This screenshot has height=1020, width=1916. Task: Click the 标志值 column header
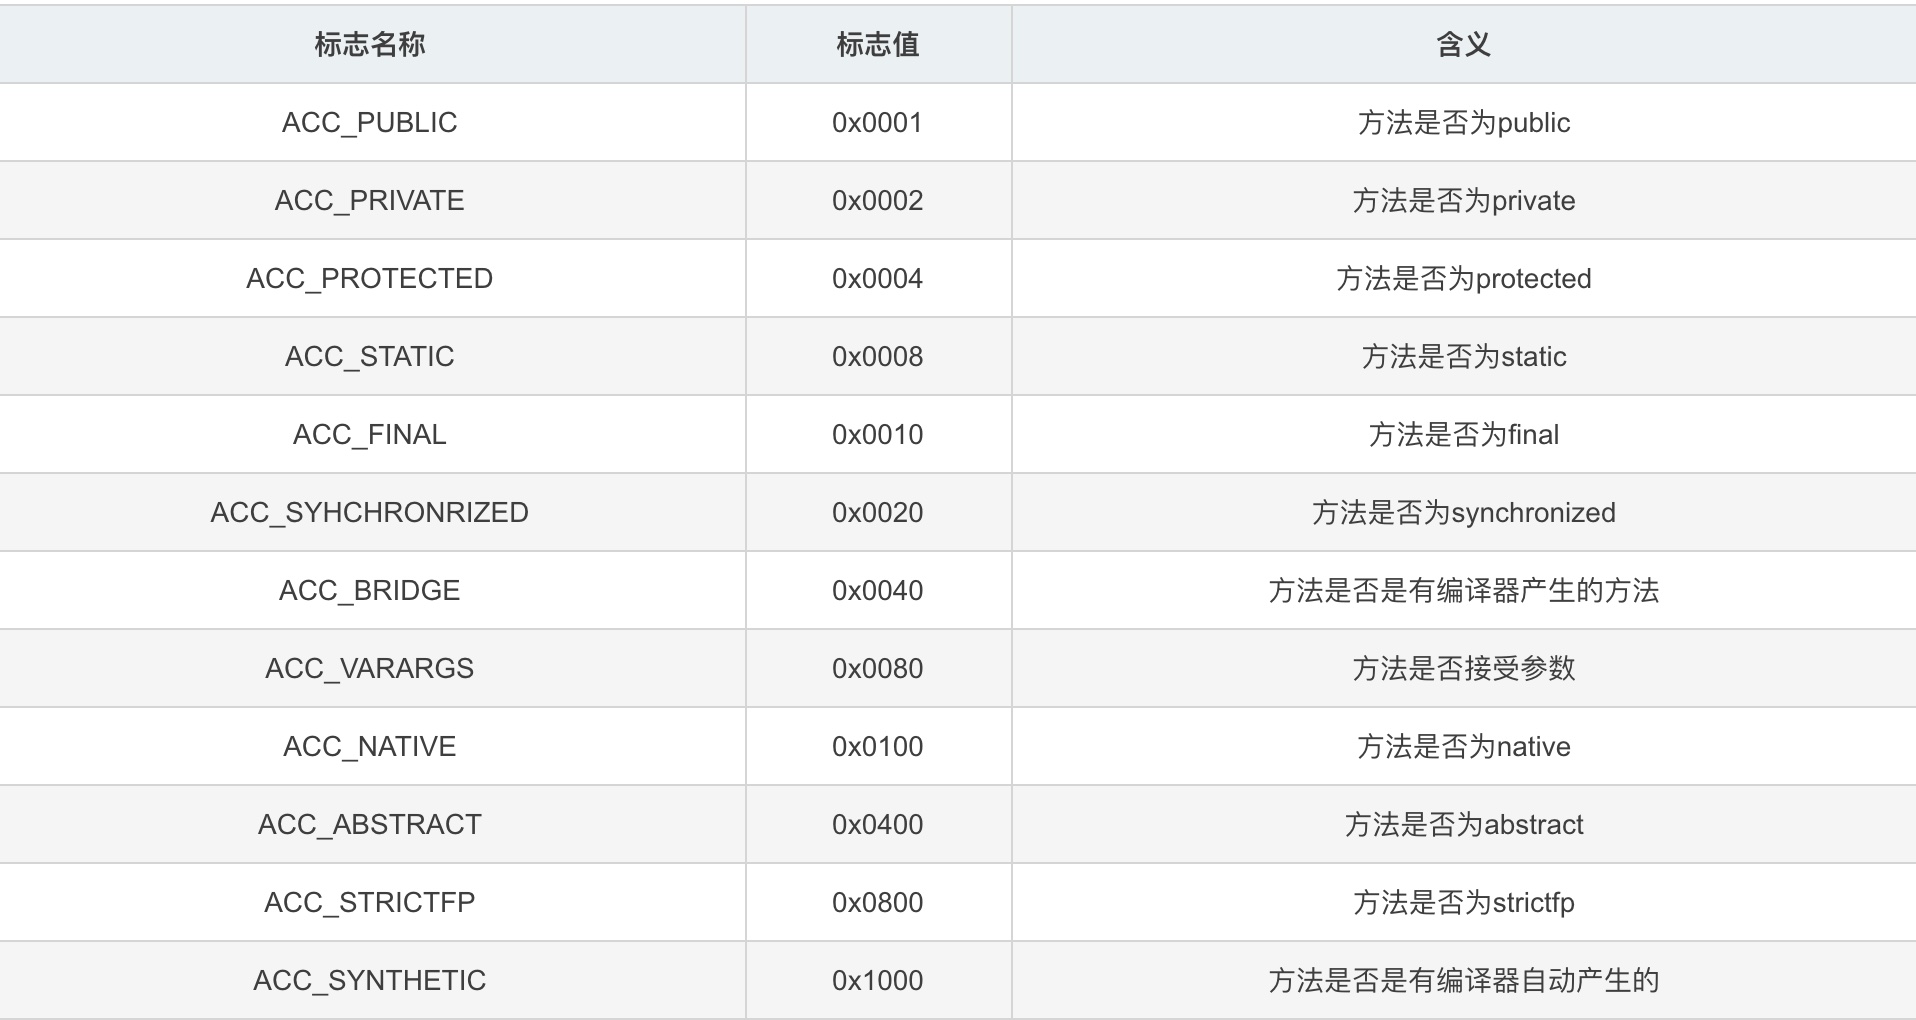tap(878, 44)
